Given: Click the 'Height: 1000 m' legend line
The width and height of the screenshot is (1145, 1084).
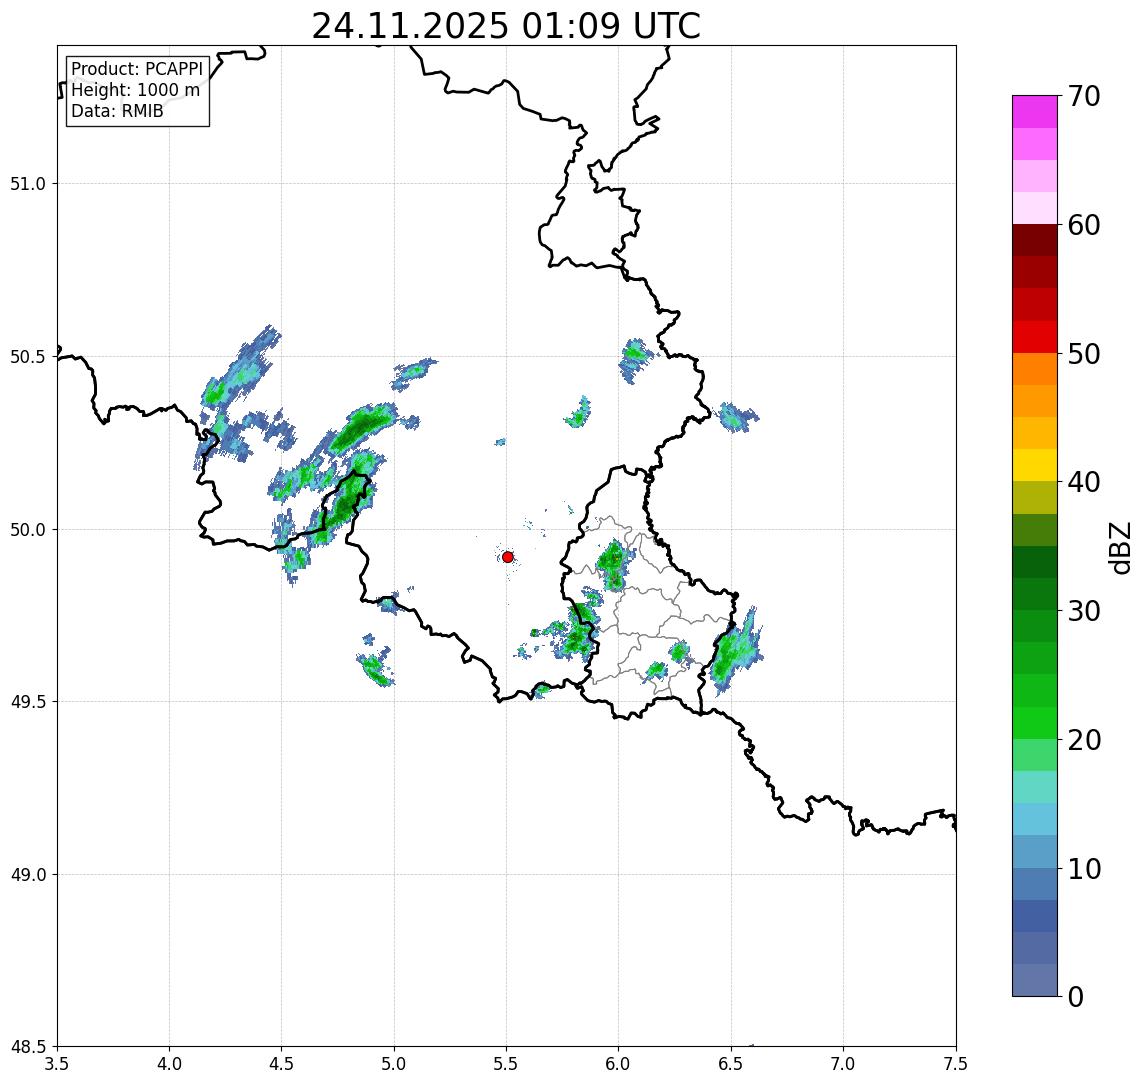Looking at the screenshot, I should coord(135,90).
